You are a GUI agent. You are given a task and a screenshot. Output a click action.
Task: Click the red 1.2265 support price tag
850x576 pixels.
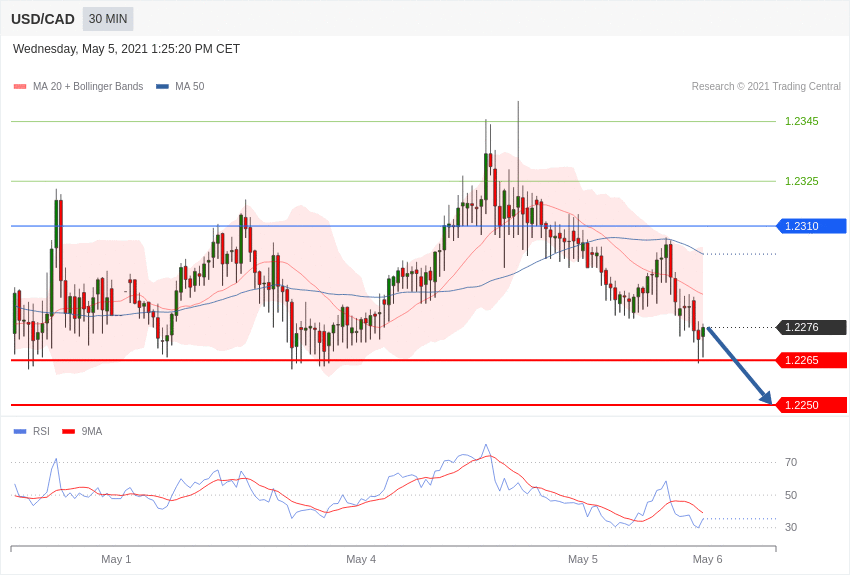[812, 360]
